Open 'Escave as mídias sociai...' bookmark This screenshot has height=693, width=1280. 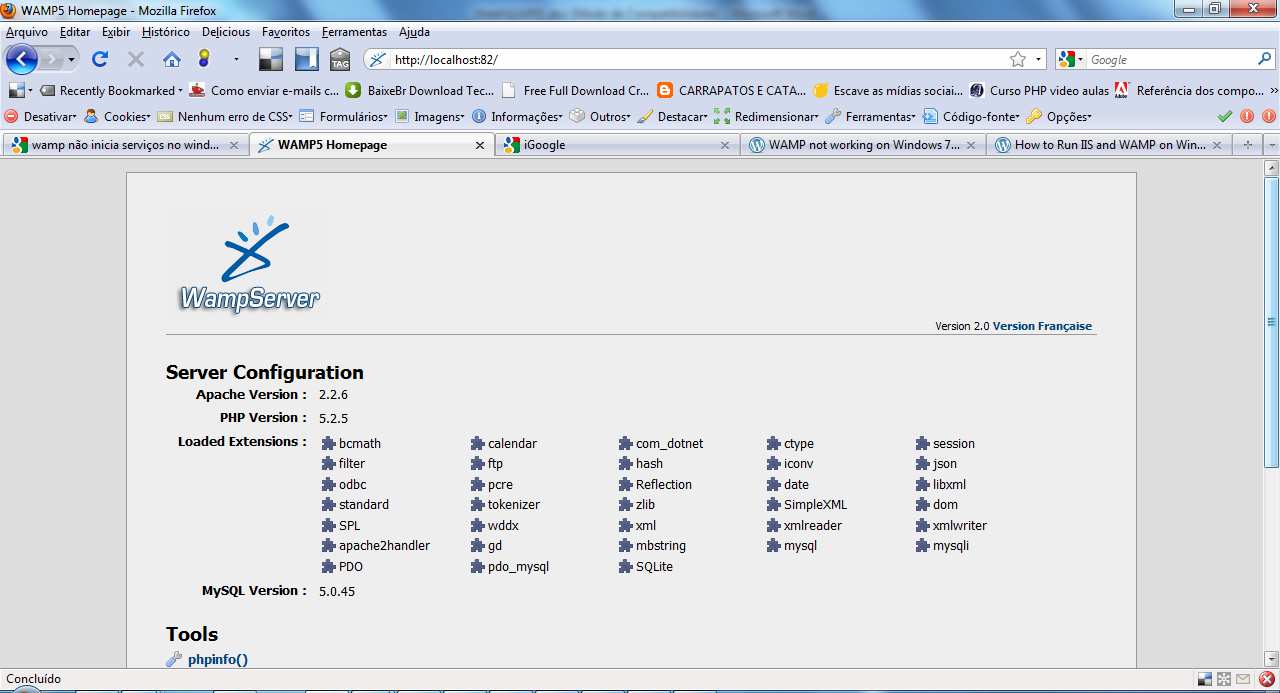(888, 90)
